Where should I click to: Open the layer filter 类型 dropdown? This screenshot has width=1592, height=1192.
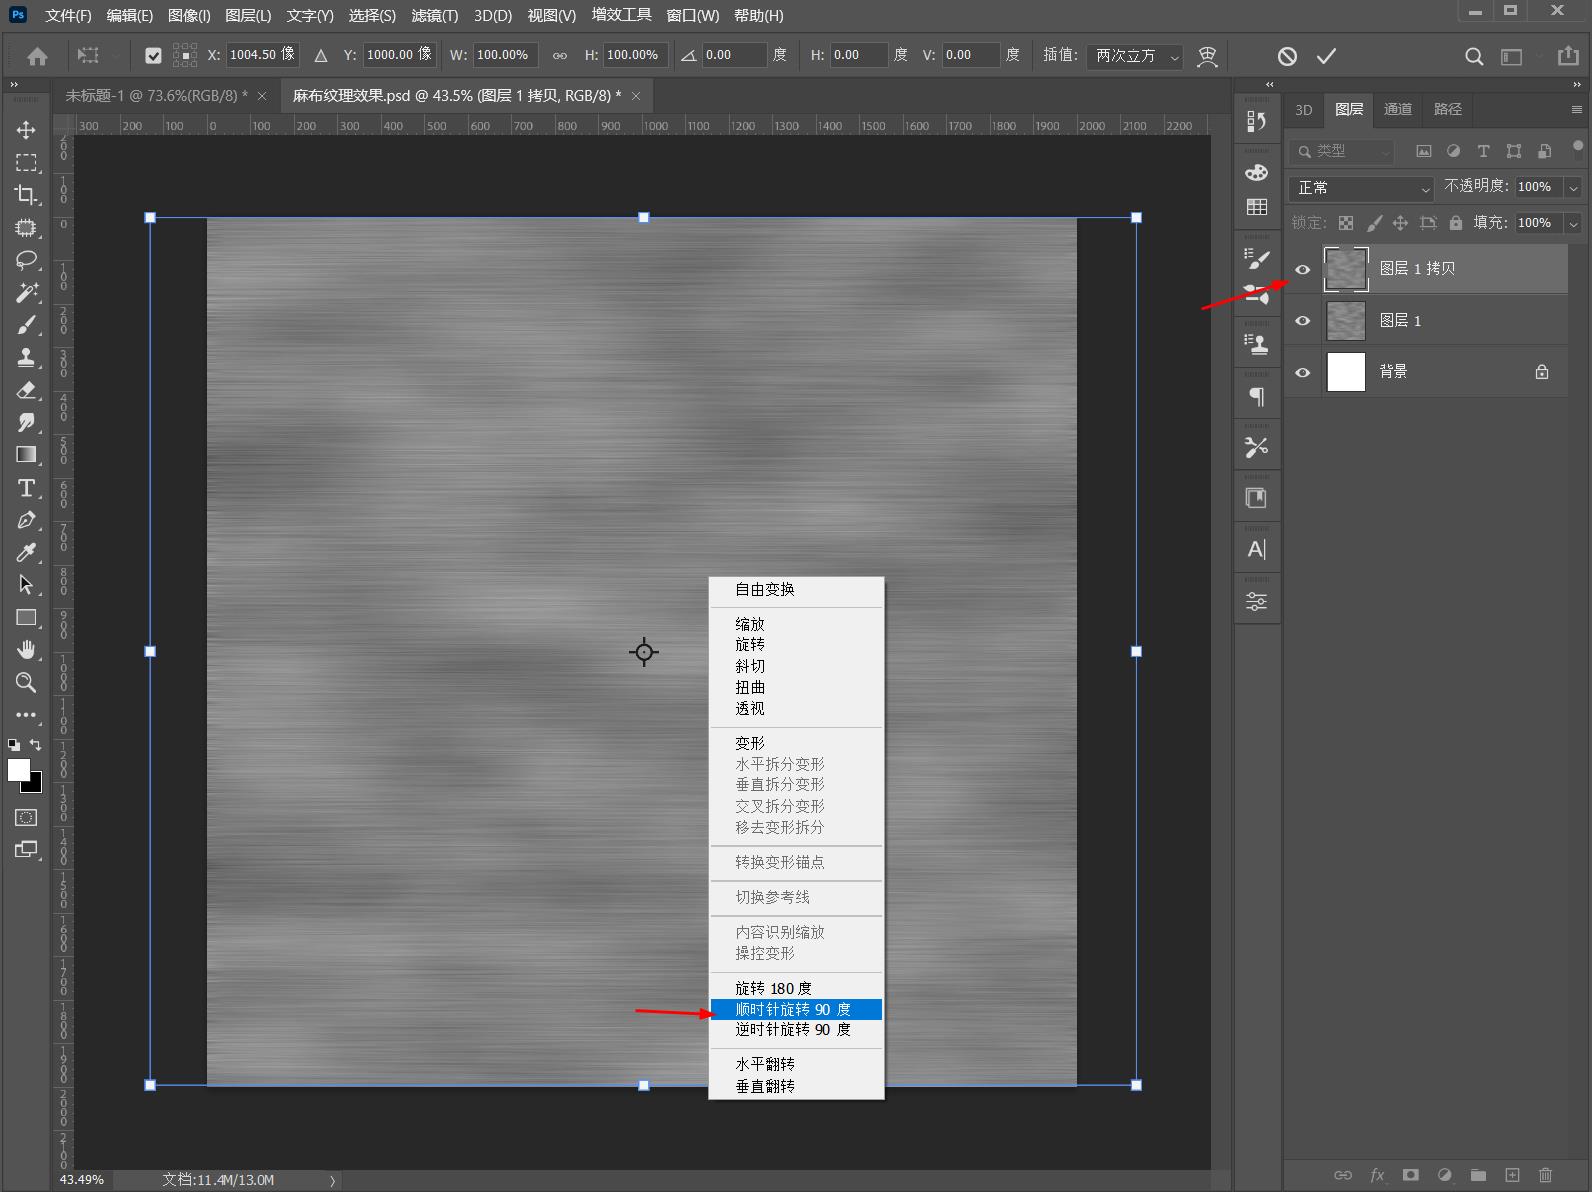click(x=1341, y=151)
